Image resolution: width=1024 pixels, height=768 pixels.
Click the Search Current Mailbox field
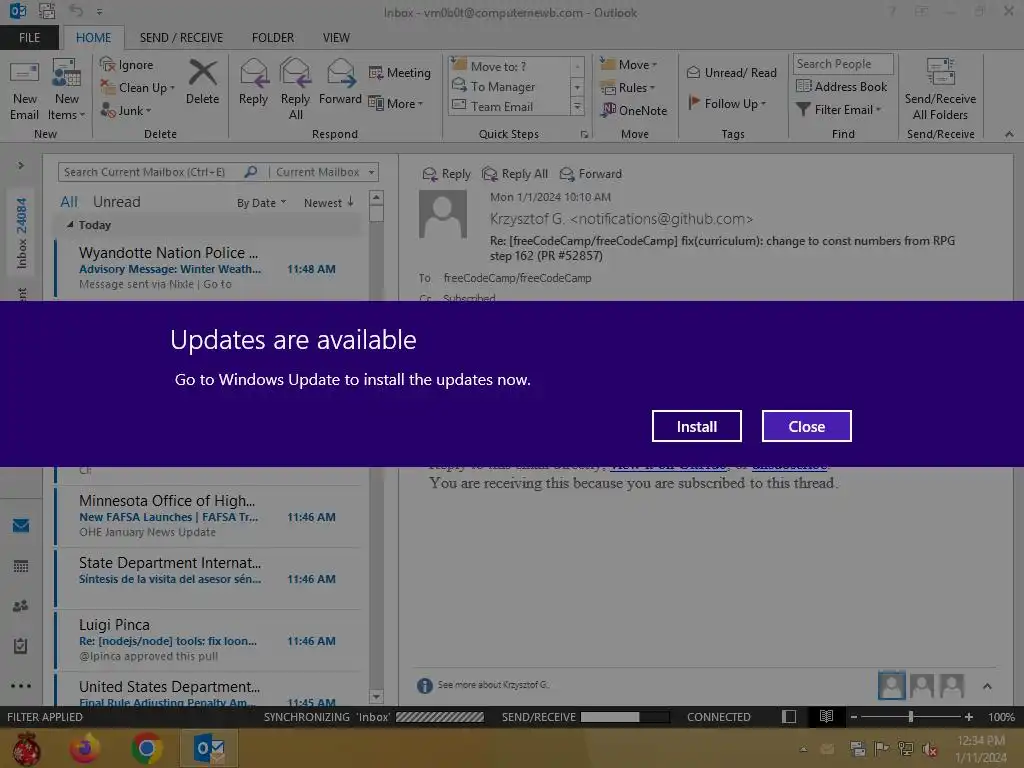tap(153, 172)
